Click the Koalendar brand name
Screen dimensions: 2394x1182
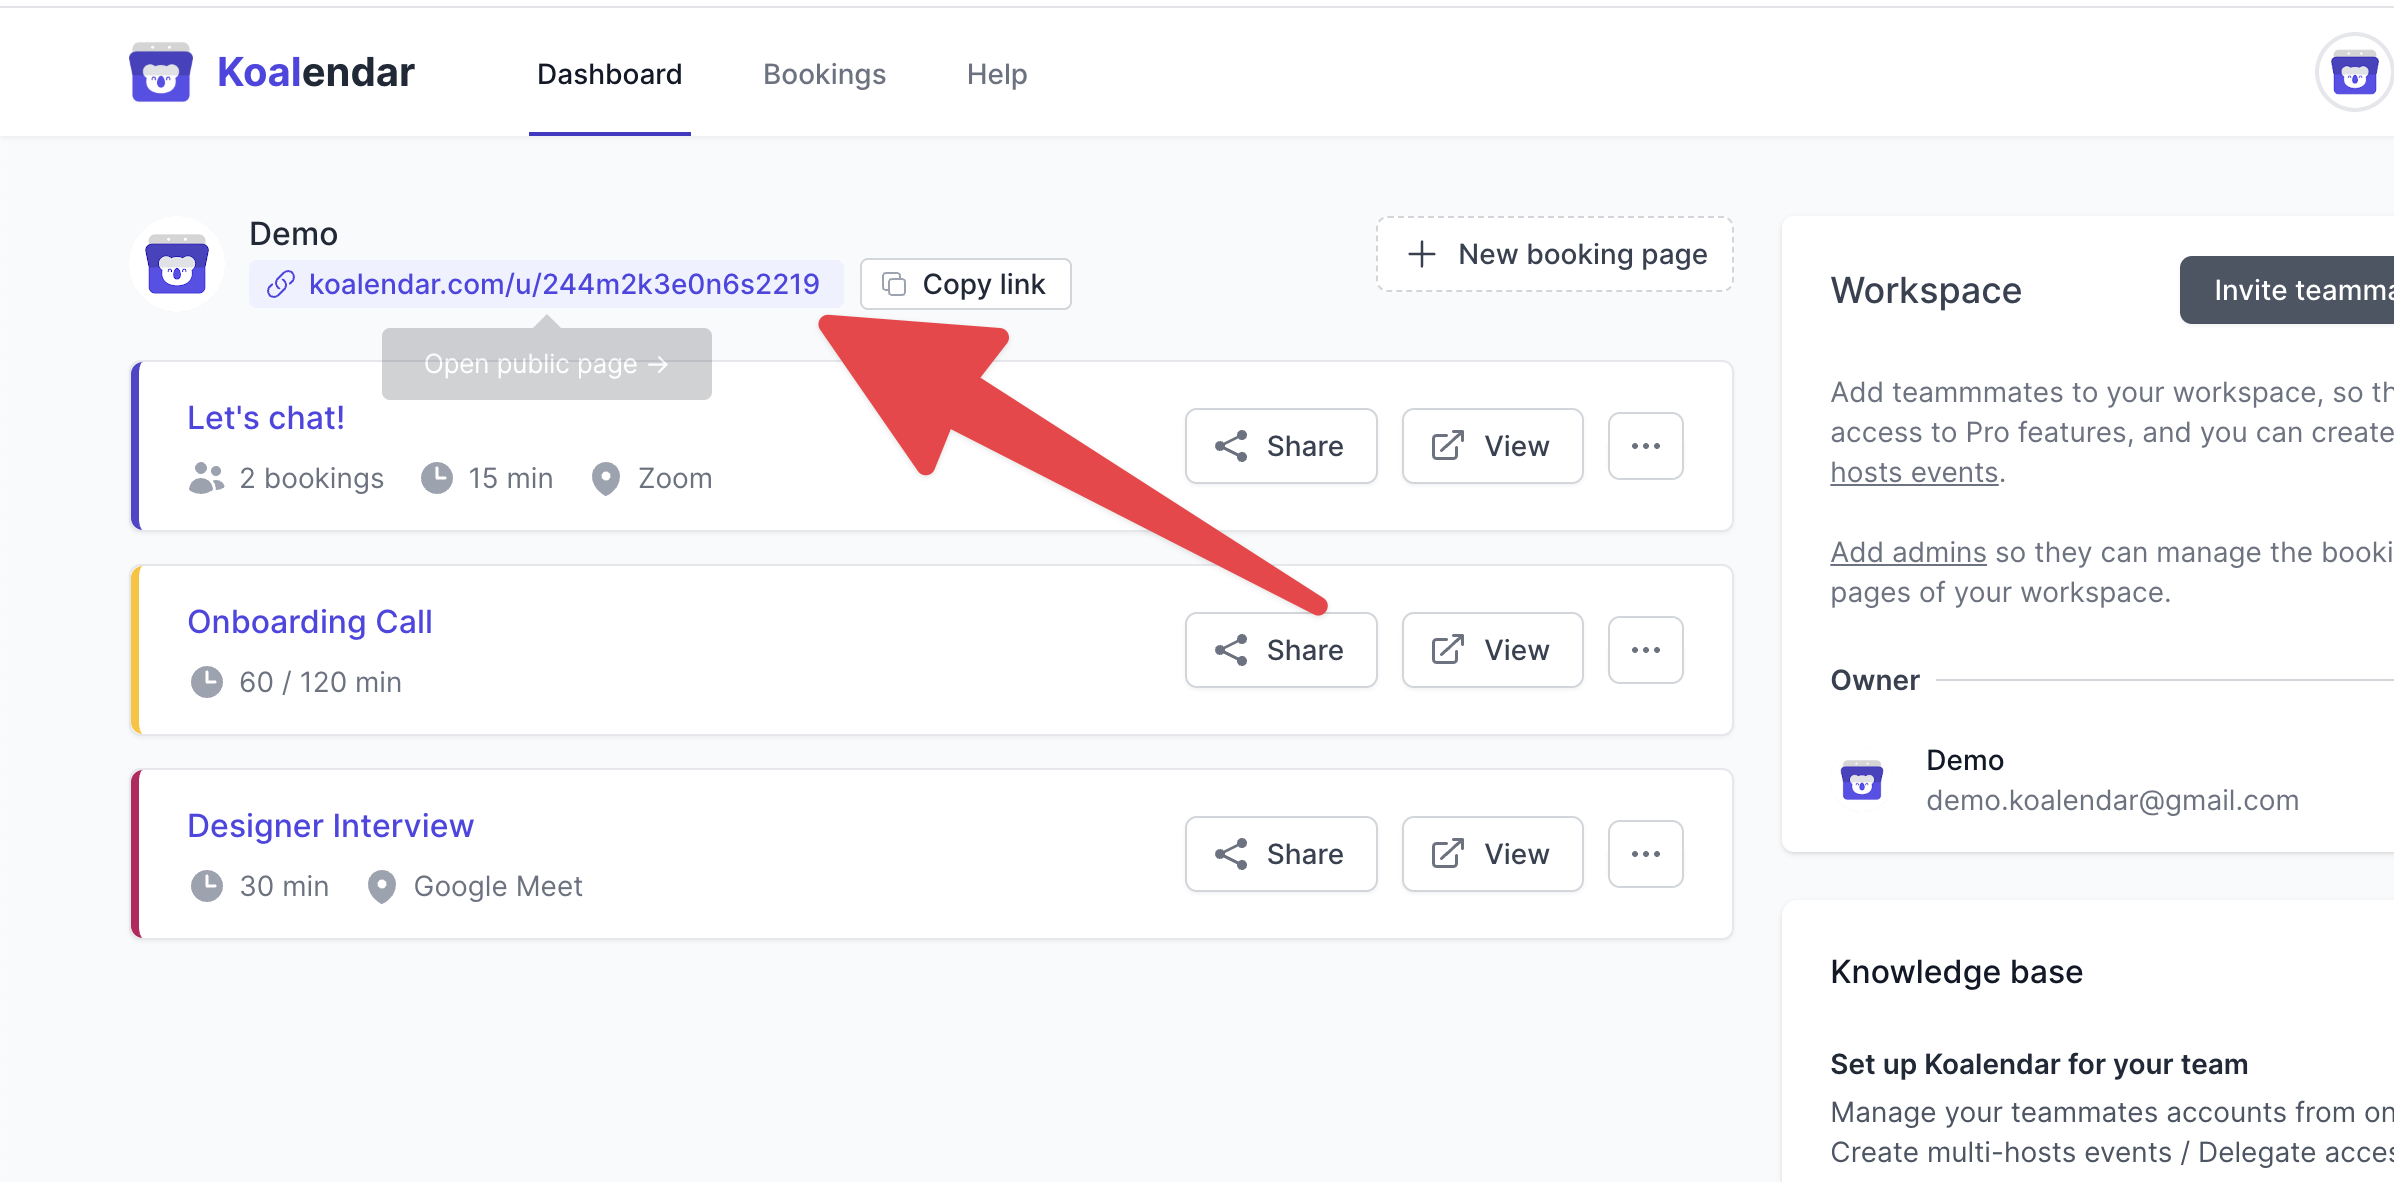[x=316, y=72]
